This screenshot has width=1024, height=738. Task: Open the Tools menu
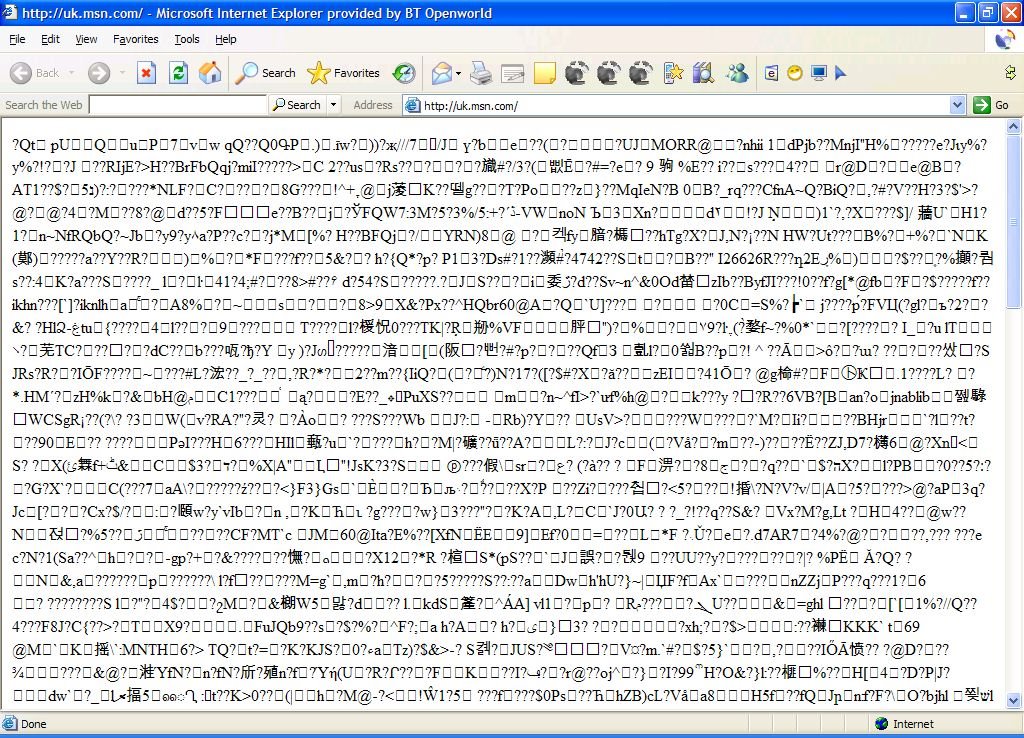pos(187,39)
